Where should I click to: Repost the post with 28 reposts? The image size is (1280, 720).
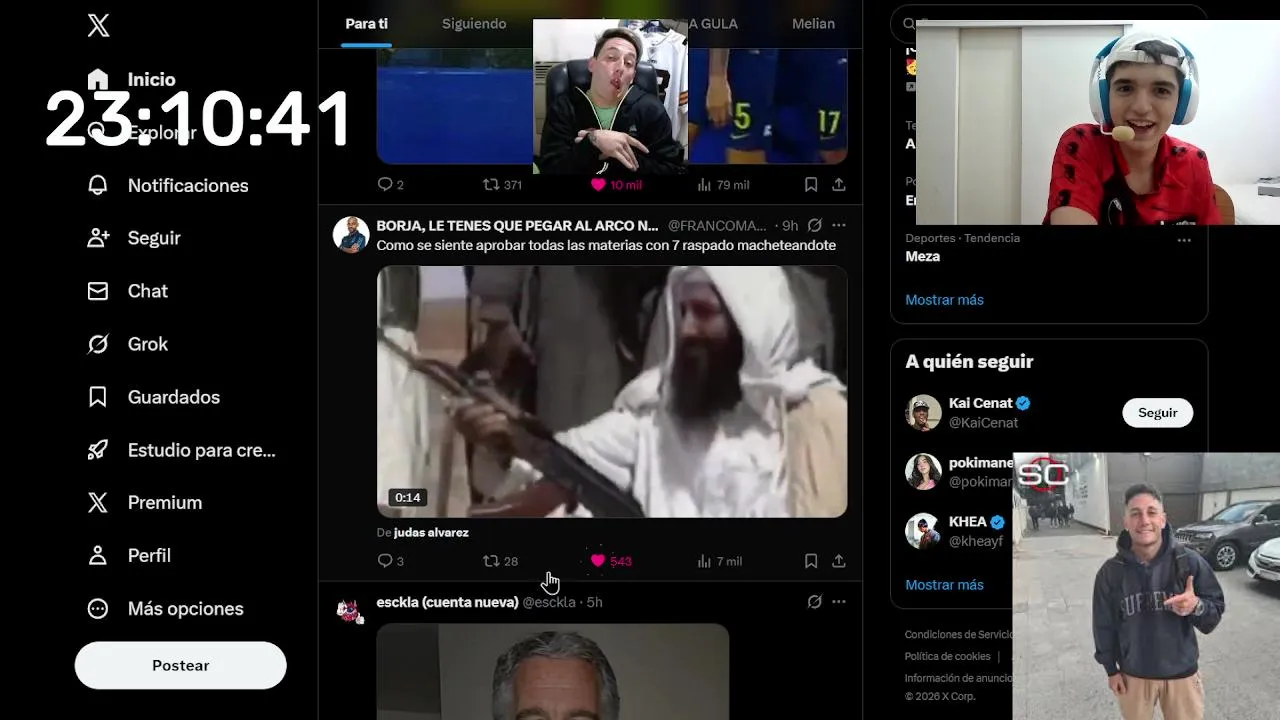tap(500, 561)
